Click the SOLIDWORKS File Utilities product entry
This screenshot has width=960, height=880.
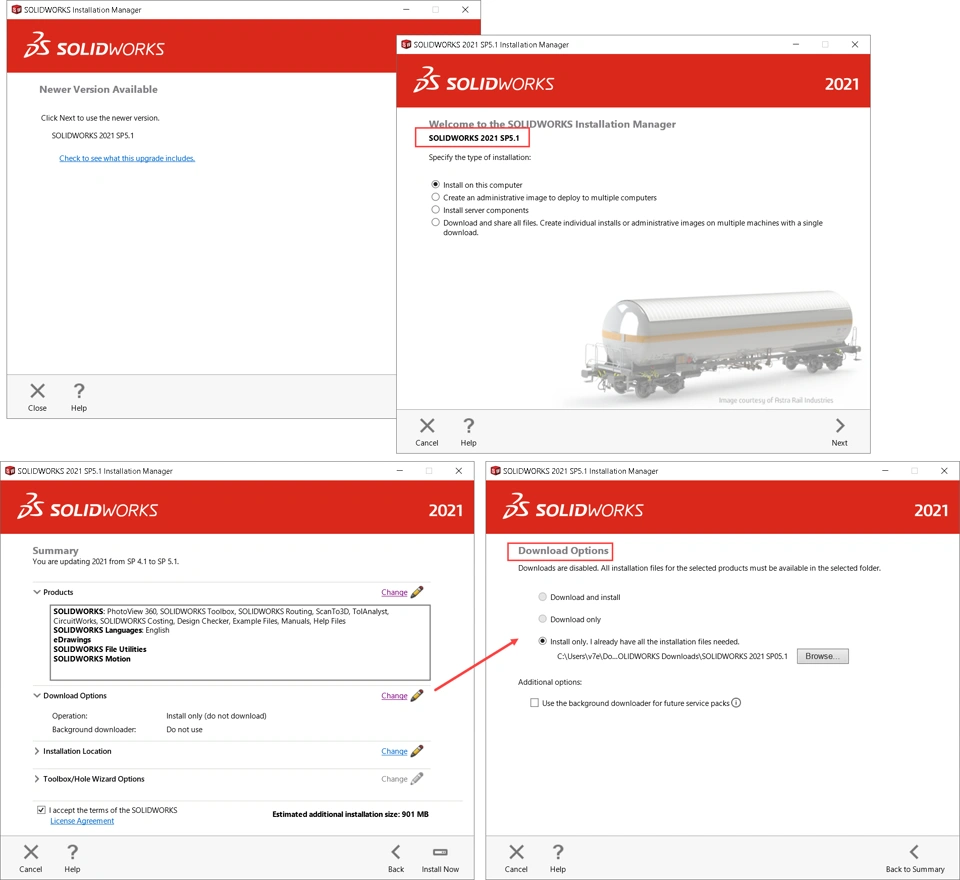click(x=100, y=649)
